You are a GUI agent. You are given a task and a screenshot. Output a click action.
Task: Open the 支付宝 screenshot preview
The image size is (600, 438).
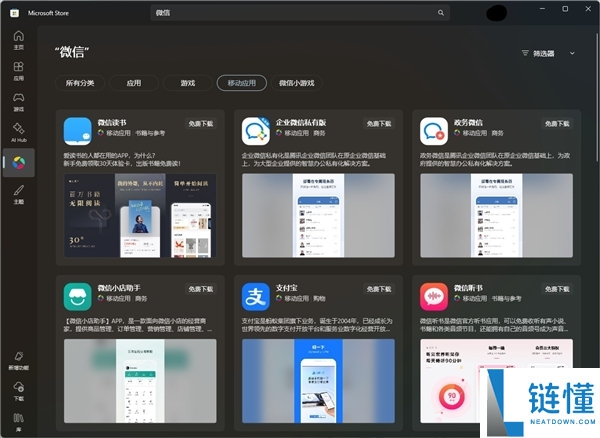tap(318, 381)
